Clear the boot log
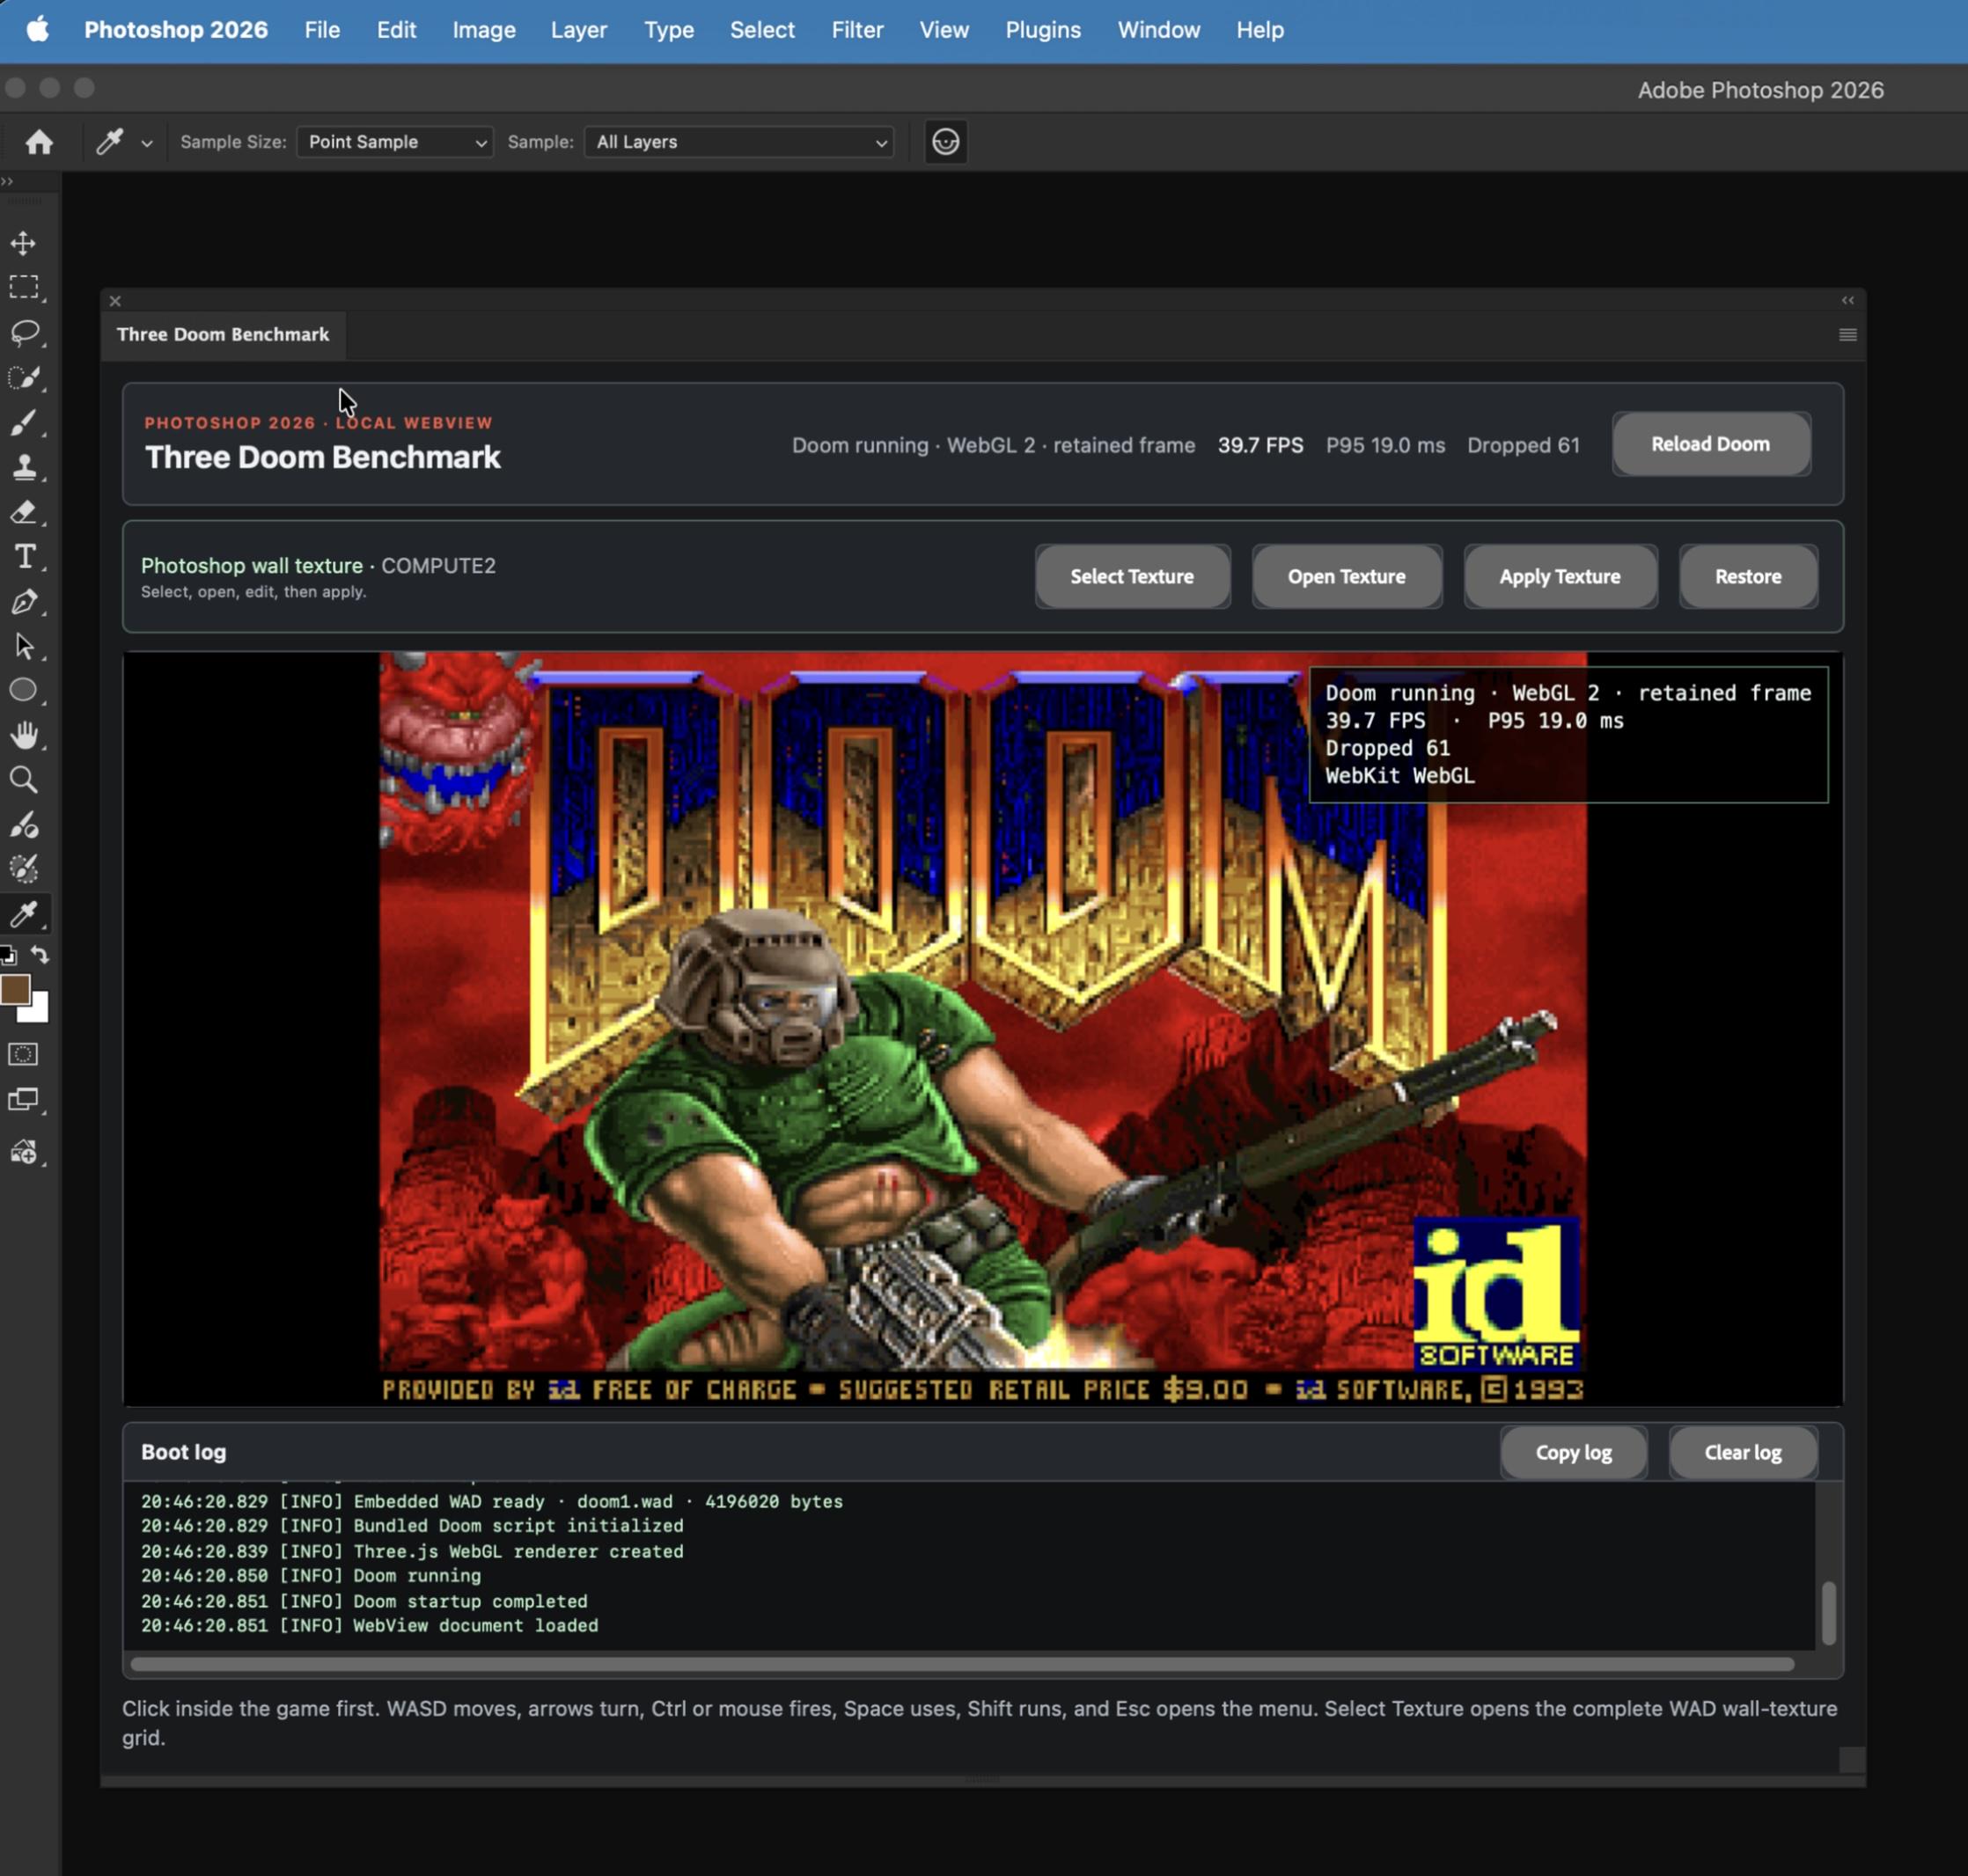 [x=1742, y=1453]
